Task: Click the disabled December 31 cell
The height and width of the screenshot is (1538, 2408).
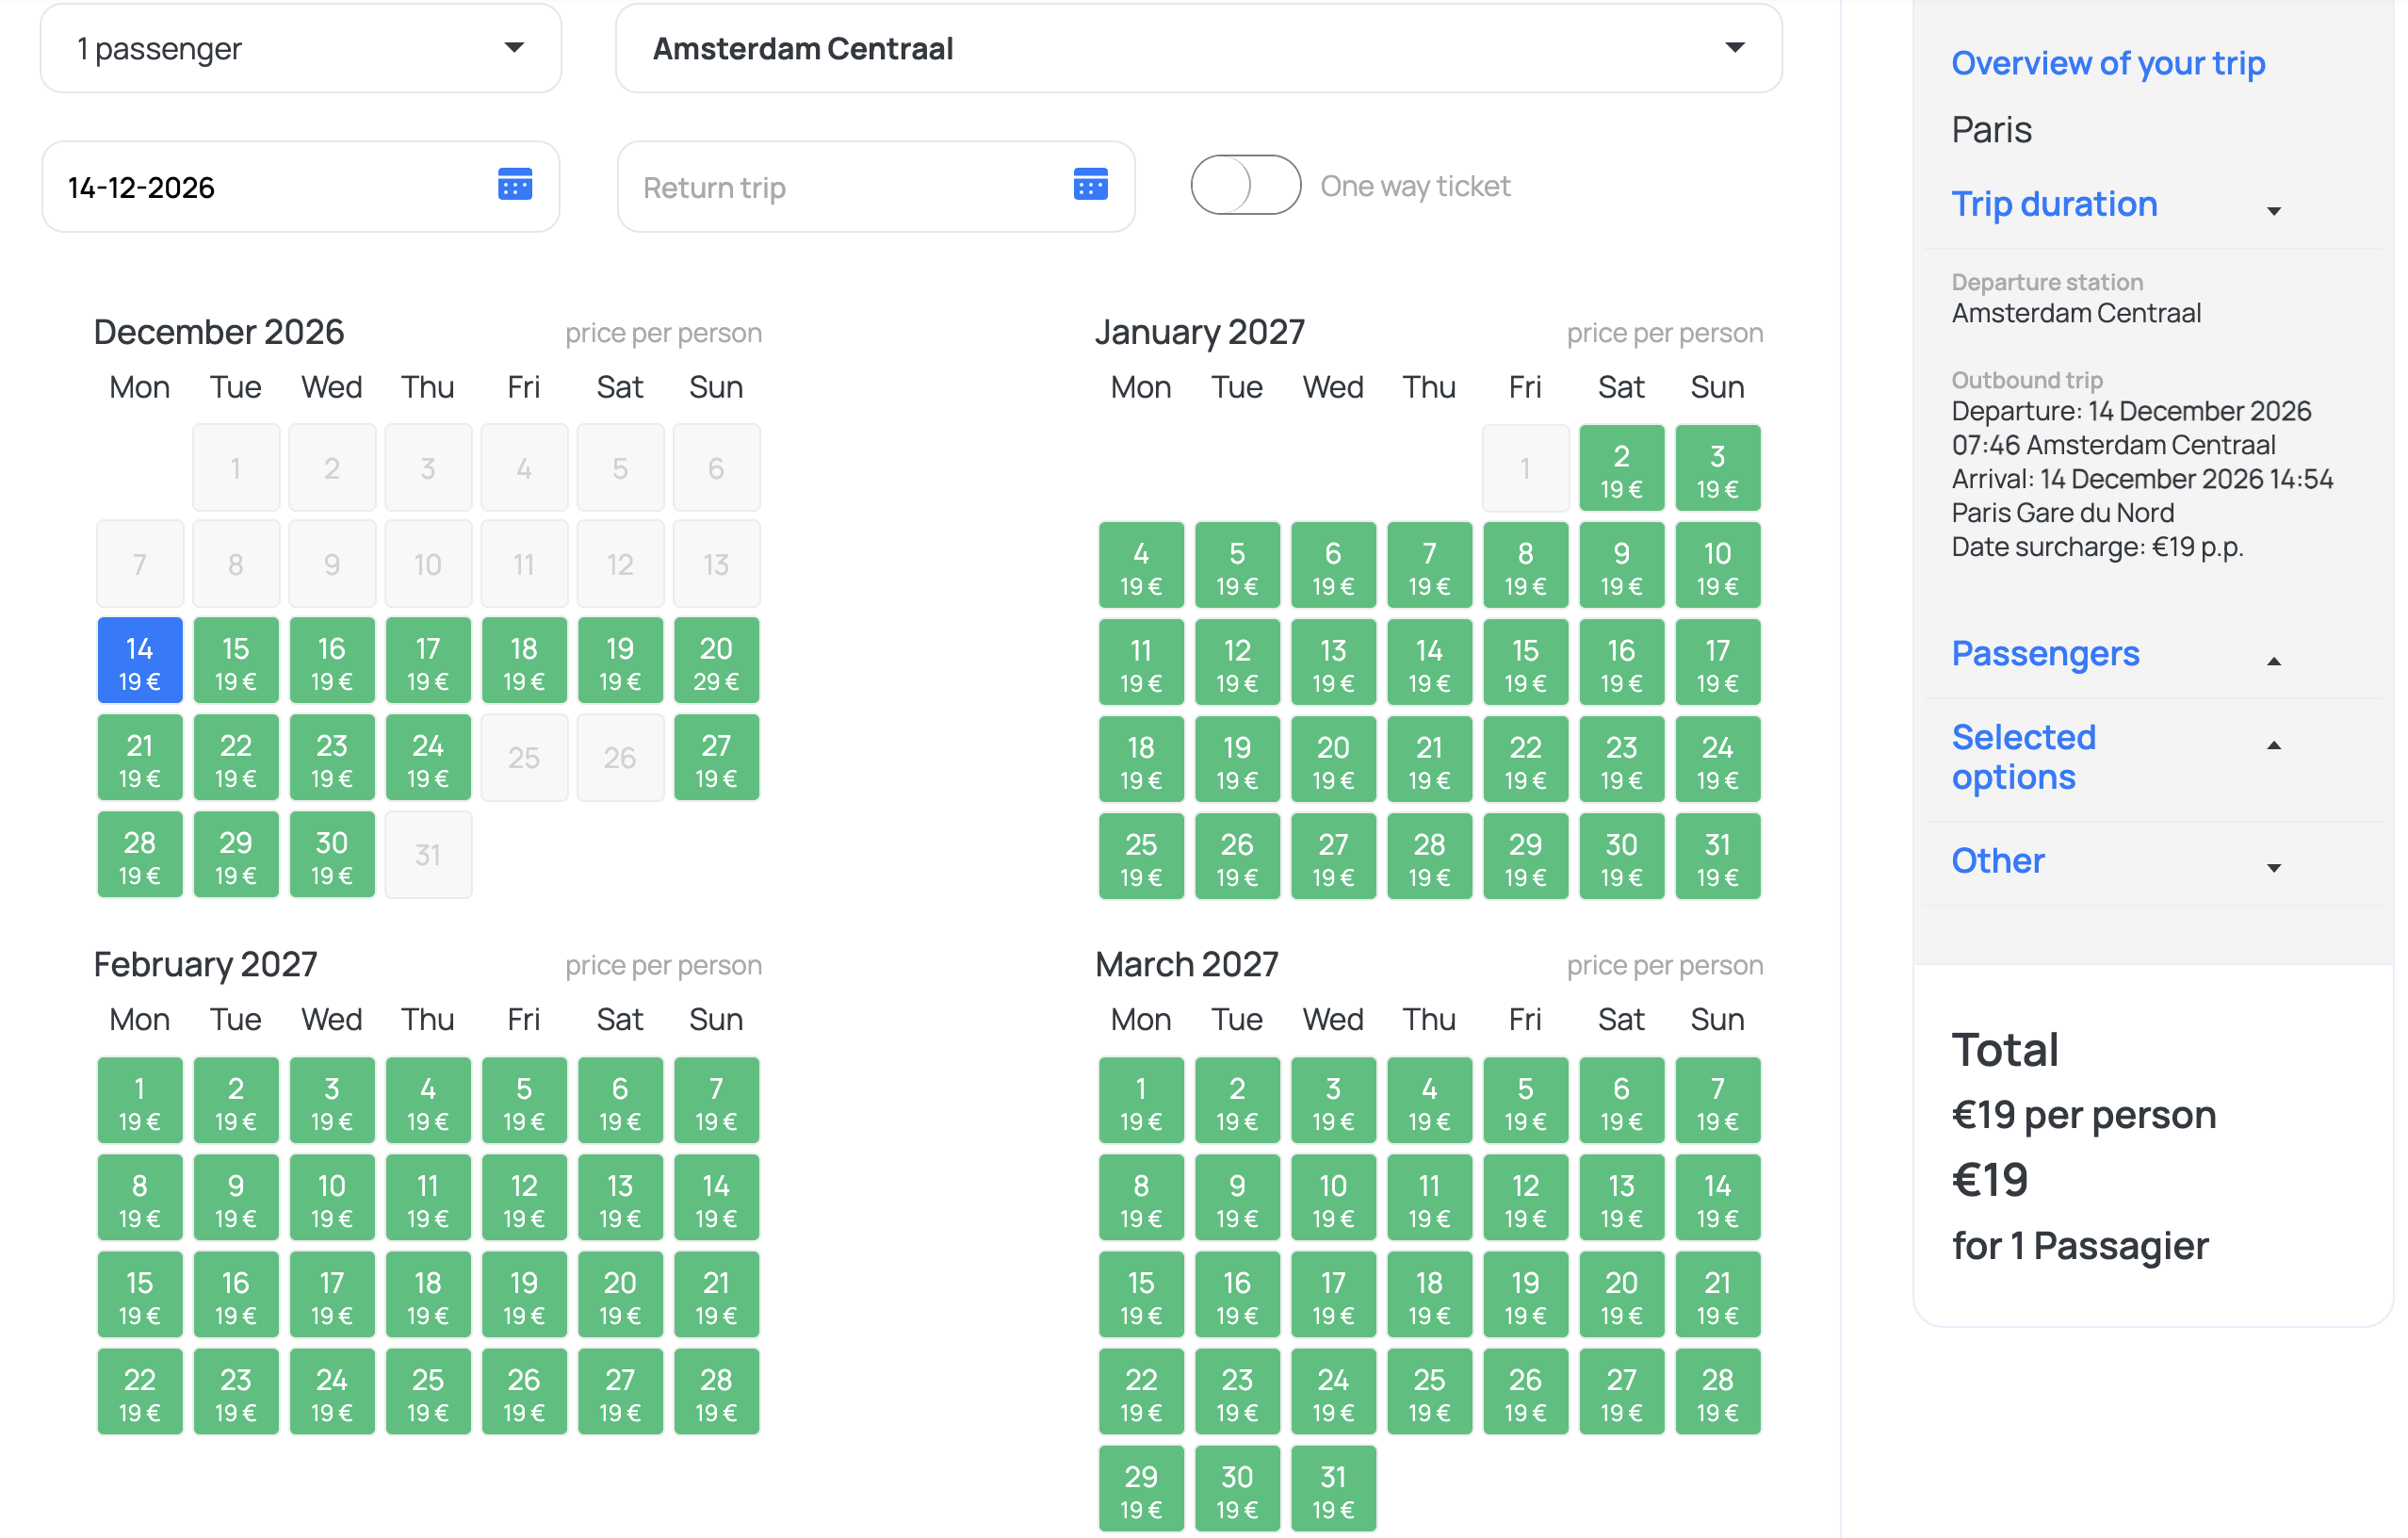Action: (428, 855)
